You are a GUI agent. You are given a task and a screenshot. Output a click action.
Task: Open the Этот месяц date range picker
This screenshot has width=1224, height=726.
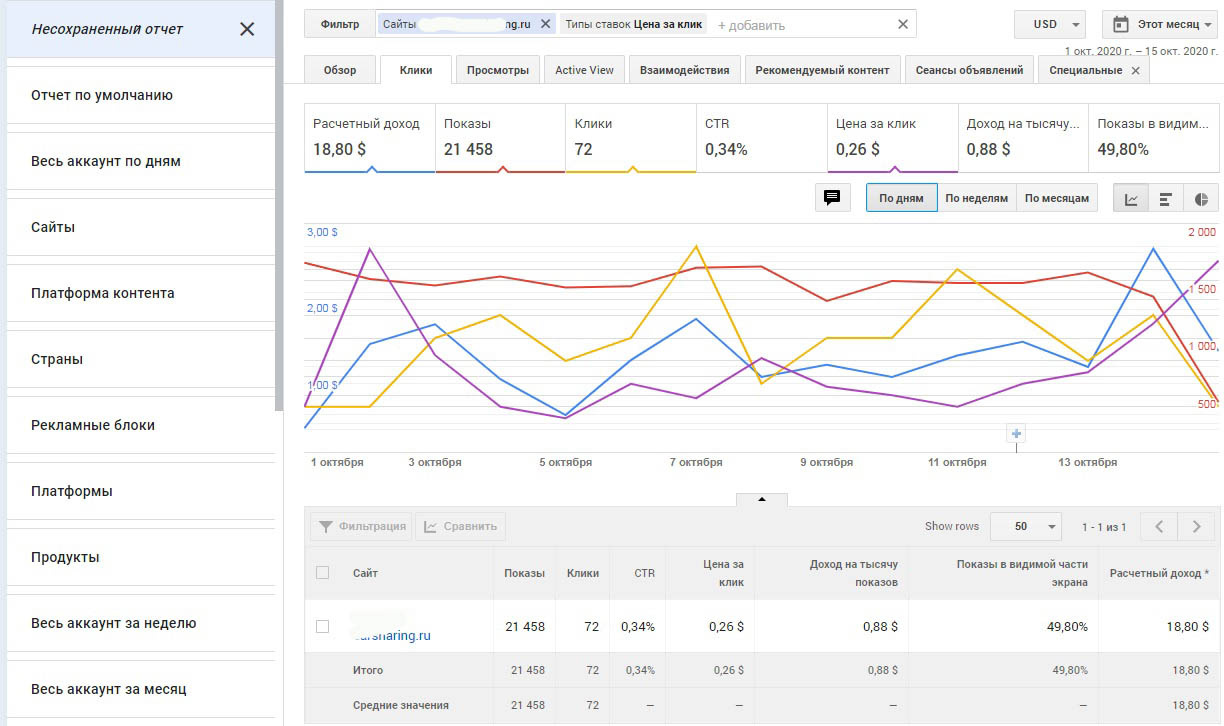(x=1161, y=24)
